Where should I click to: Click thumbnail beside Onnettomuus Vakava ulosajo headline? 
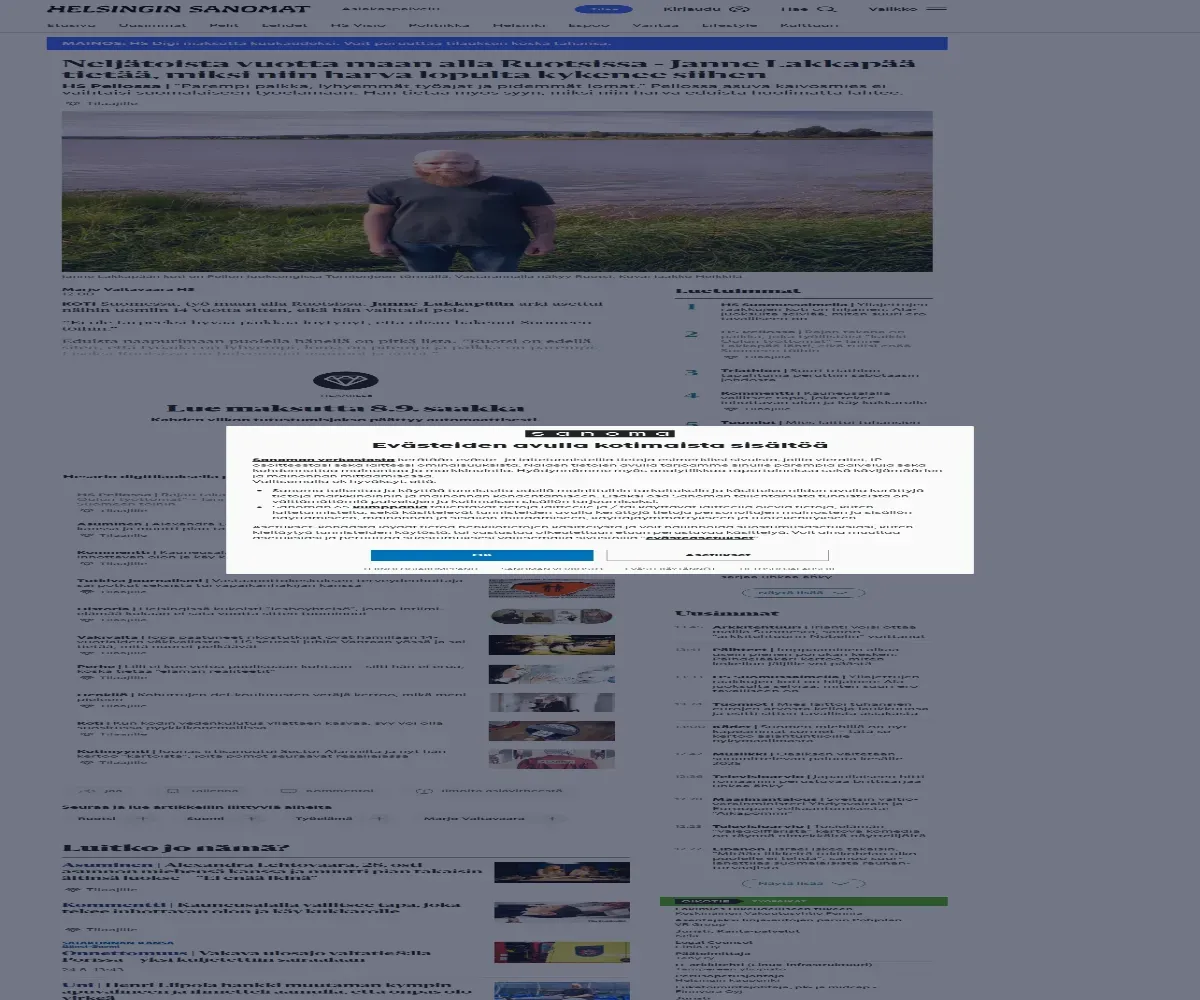[562, 952]
